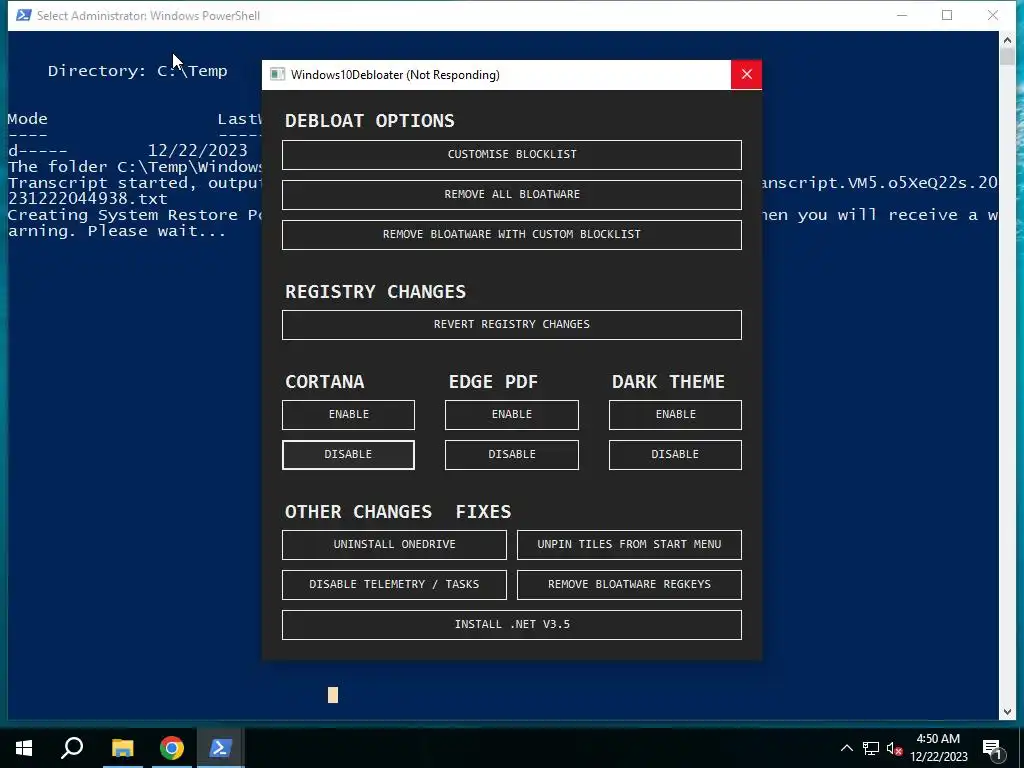
Task: Disable Dark Theme
Action: tap(675, 455)
